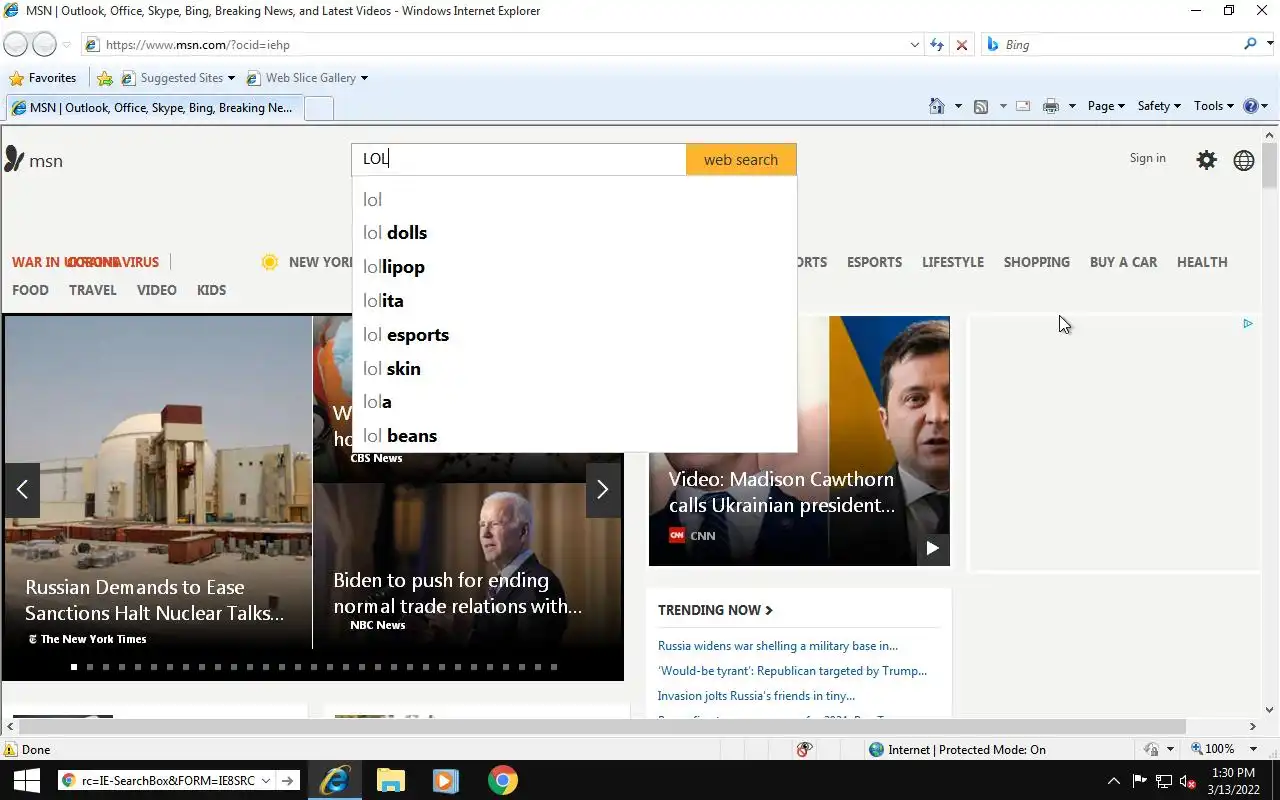Click the Print icon

click(x=1050, y=106)
